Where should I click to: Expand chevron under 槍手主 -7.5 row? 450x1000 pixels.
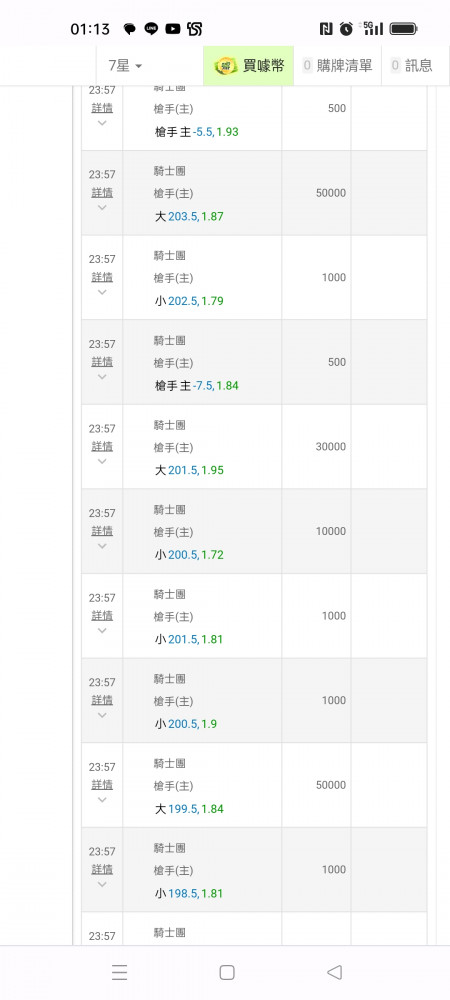pyautogui.click(x=102, y=377)
